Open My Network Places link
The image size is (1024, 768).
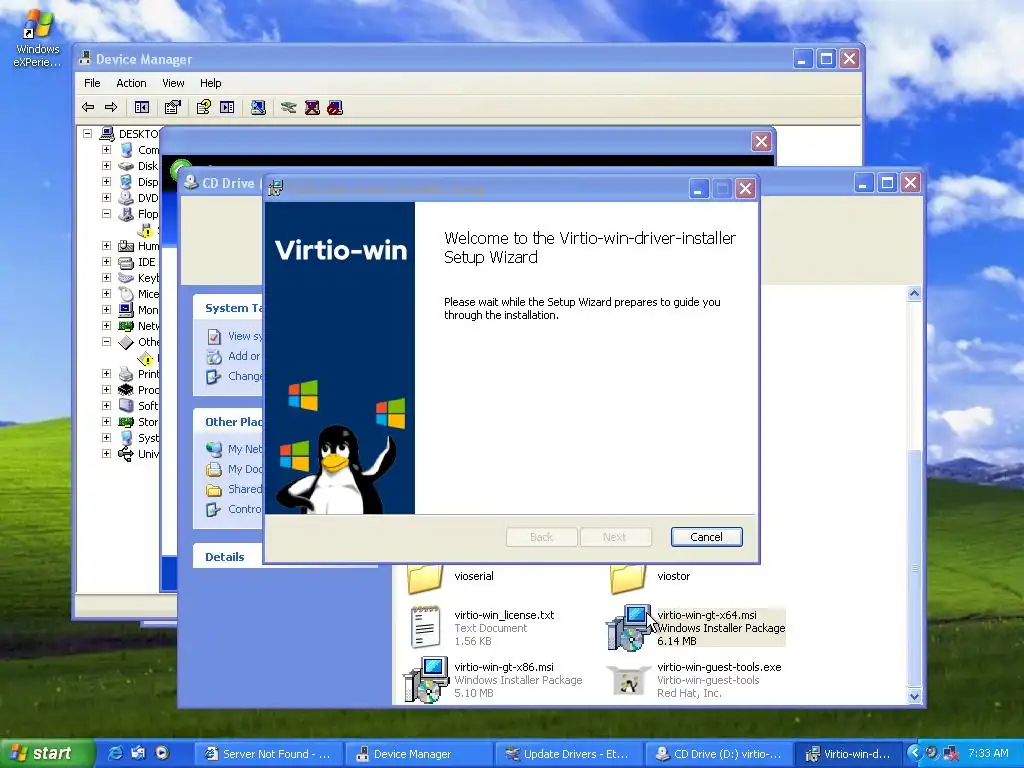point(245,449)
